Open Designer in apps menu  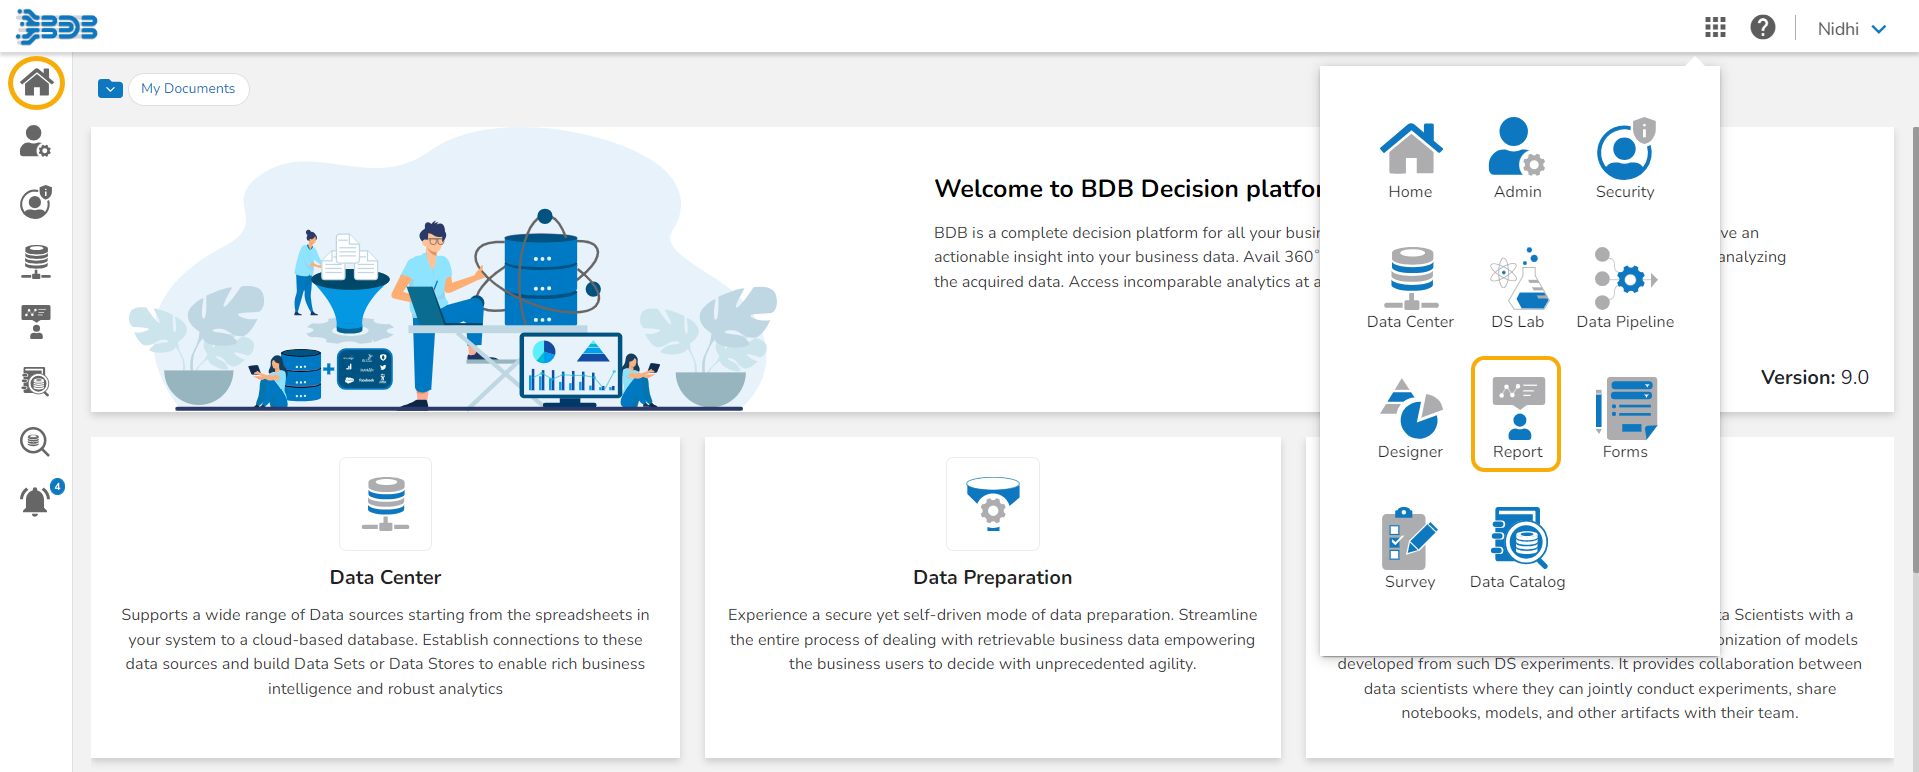point(1410,419)
